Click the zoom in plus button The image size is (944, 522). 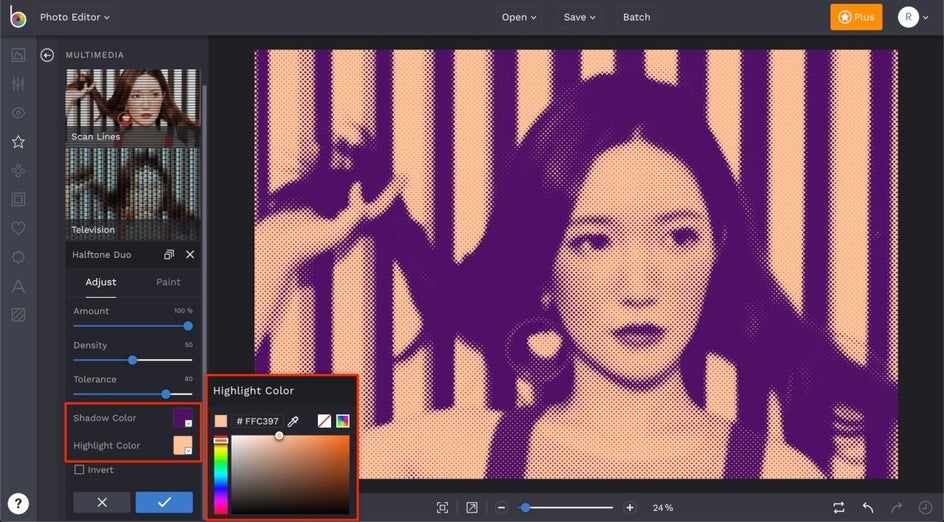click(629, 508)
